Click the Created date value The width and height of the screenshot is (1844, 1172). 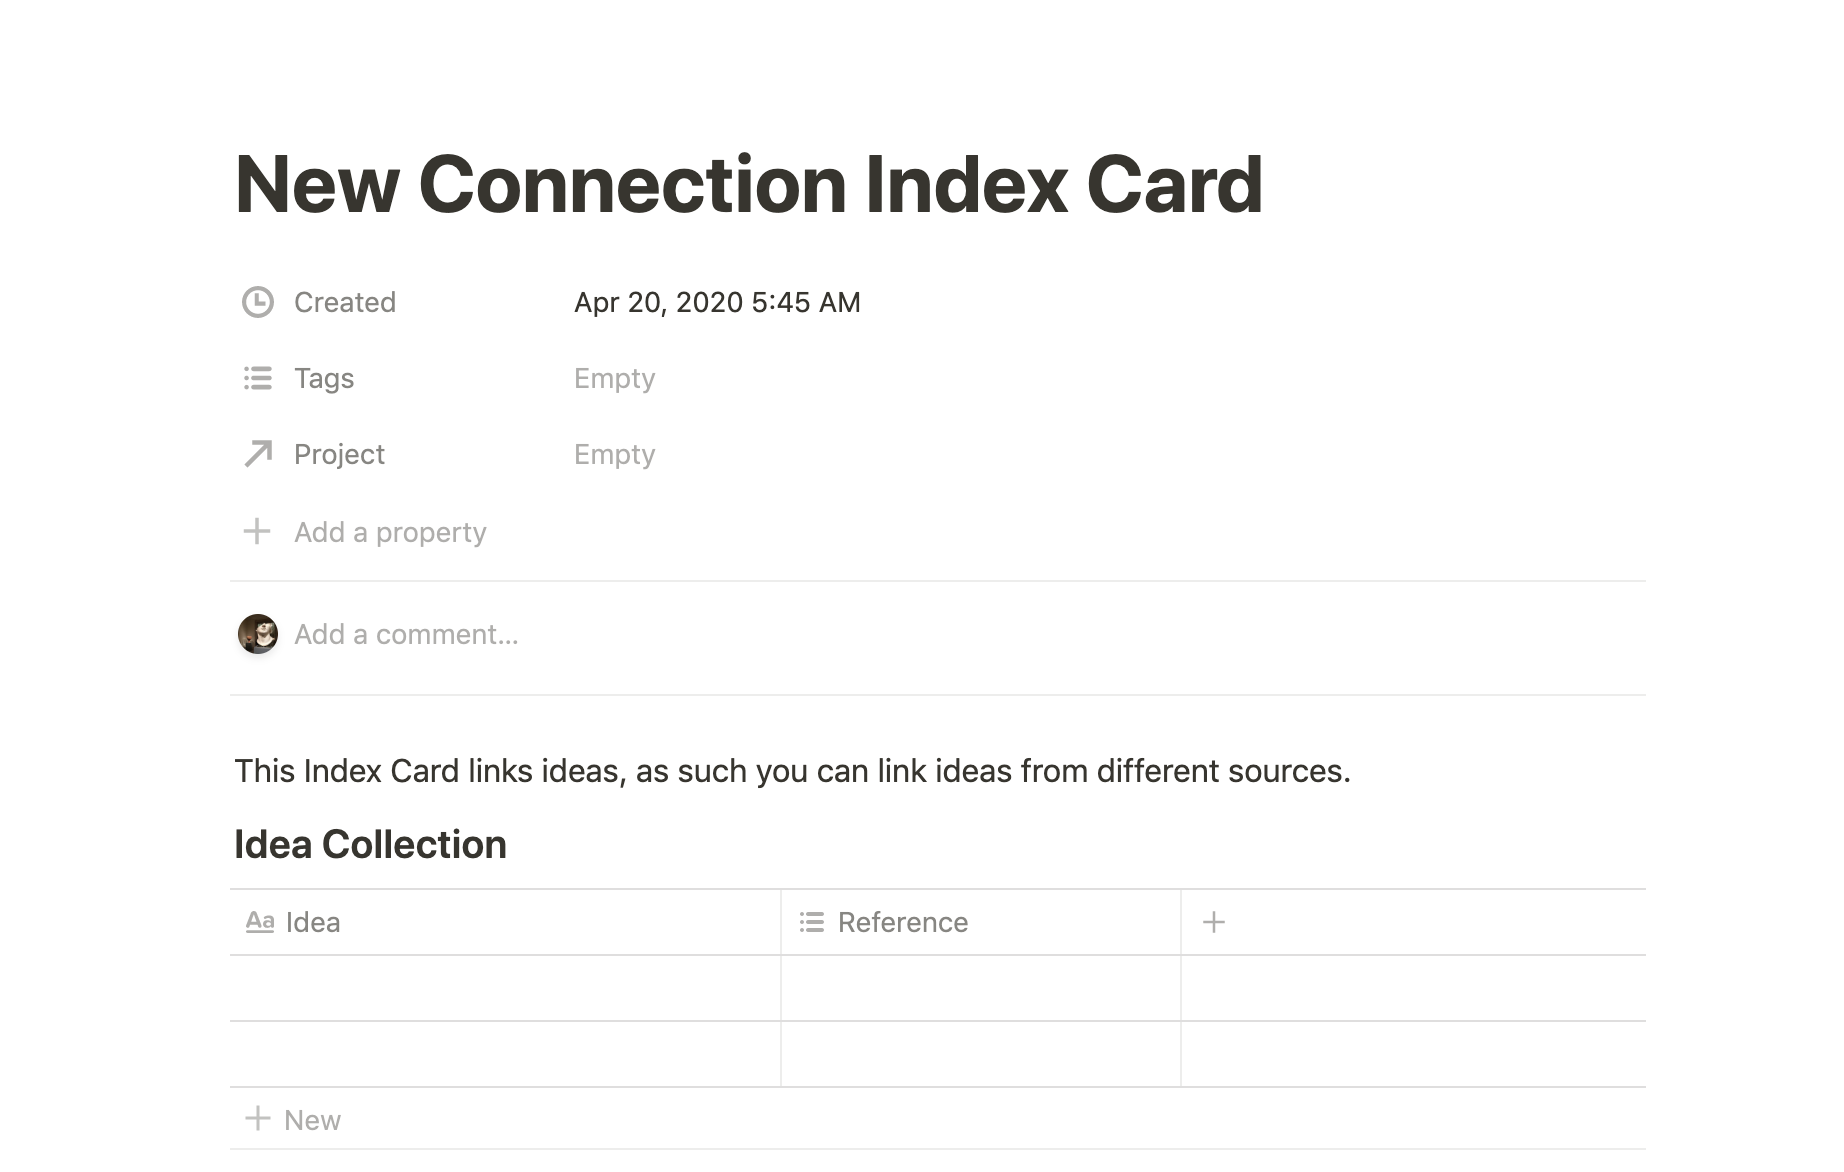(x=717, y=302)
